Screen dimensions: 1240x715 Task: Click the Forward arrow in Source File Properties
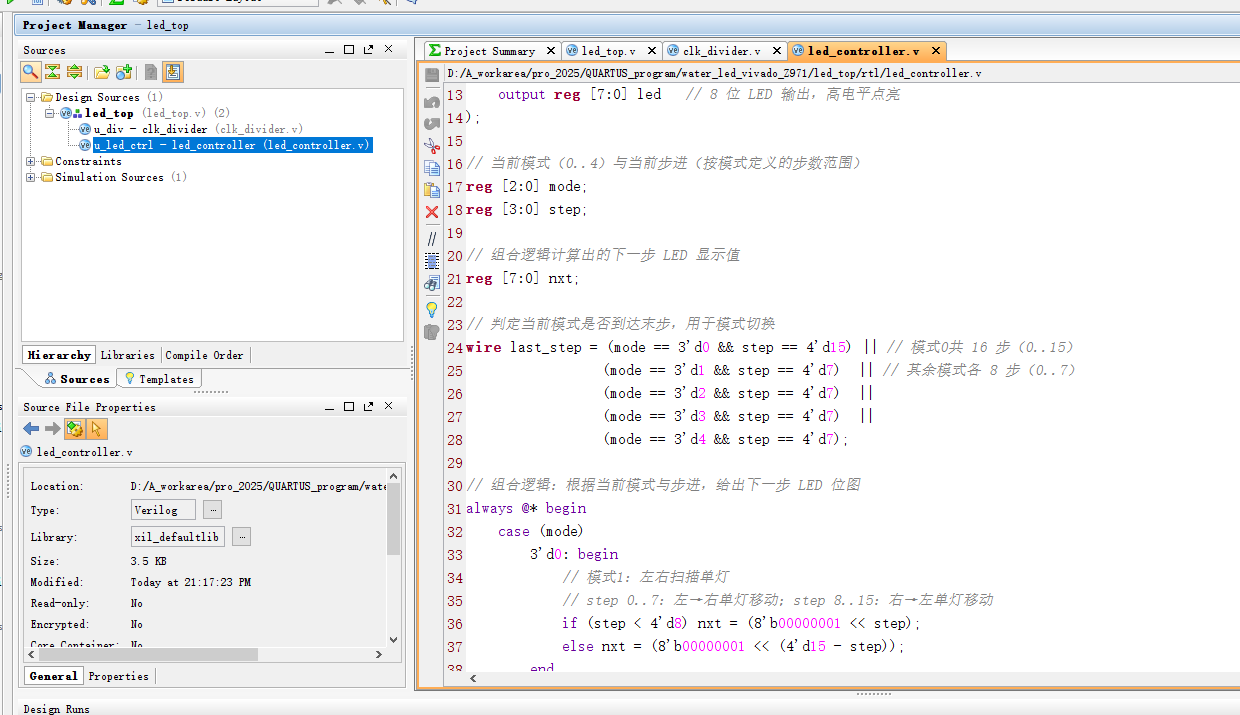52,429
